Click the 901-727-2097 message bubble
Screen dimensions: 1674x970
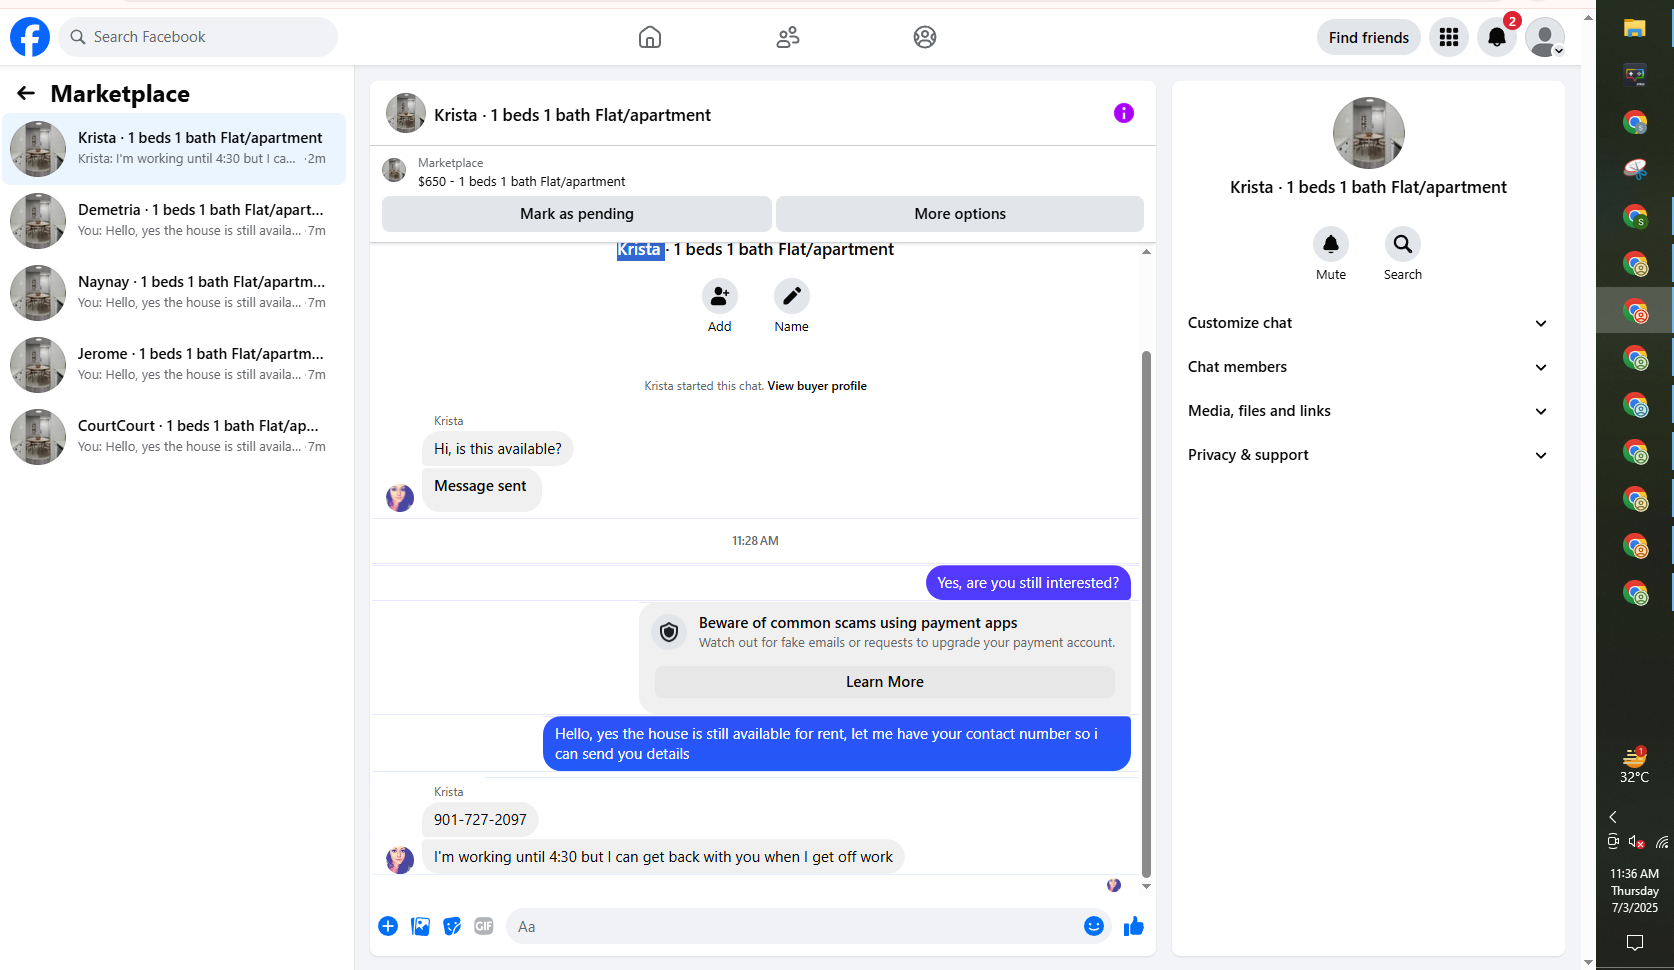tap(480, 820)
